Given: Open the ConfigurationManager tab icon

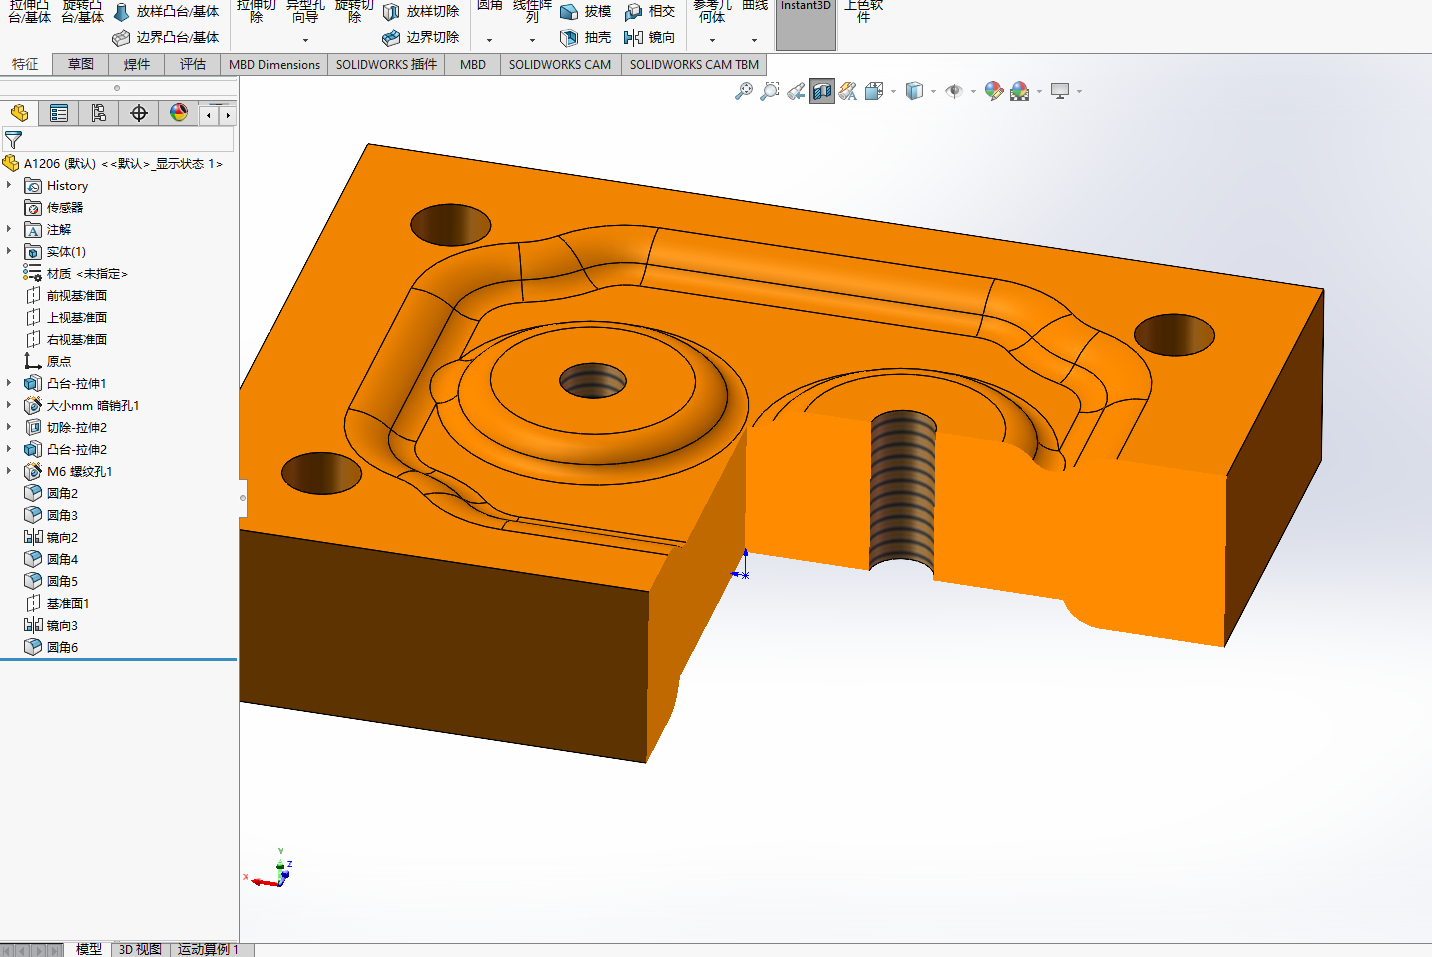Looking at the screenshot, I should click(x=98, y=113).
